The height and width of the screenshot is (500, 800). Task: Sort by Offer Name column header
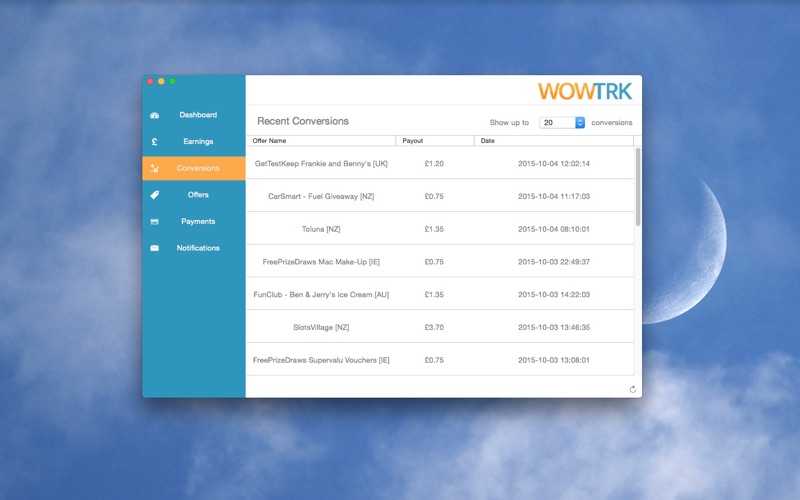point(320,141)
